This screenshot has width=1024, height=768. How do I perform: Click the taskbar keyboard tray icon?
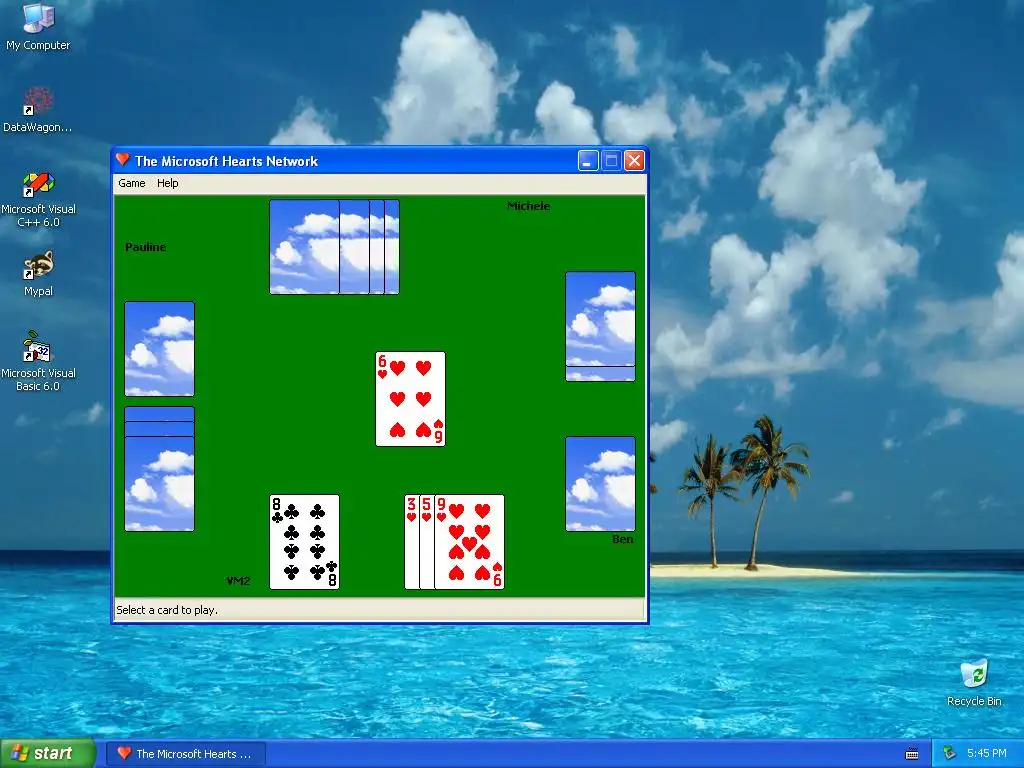click(912, 754)
